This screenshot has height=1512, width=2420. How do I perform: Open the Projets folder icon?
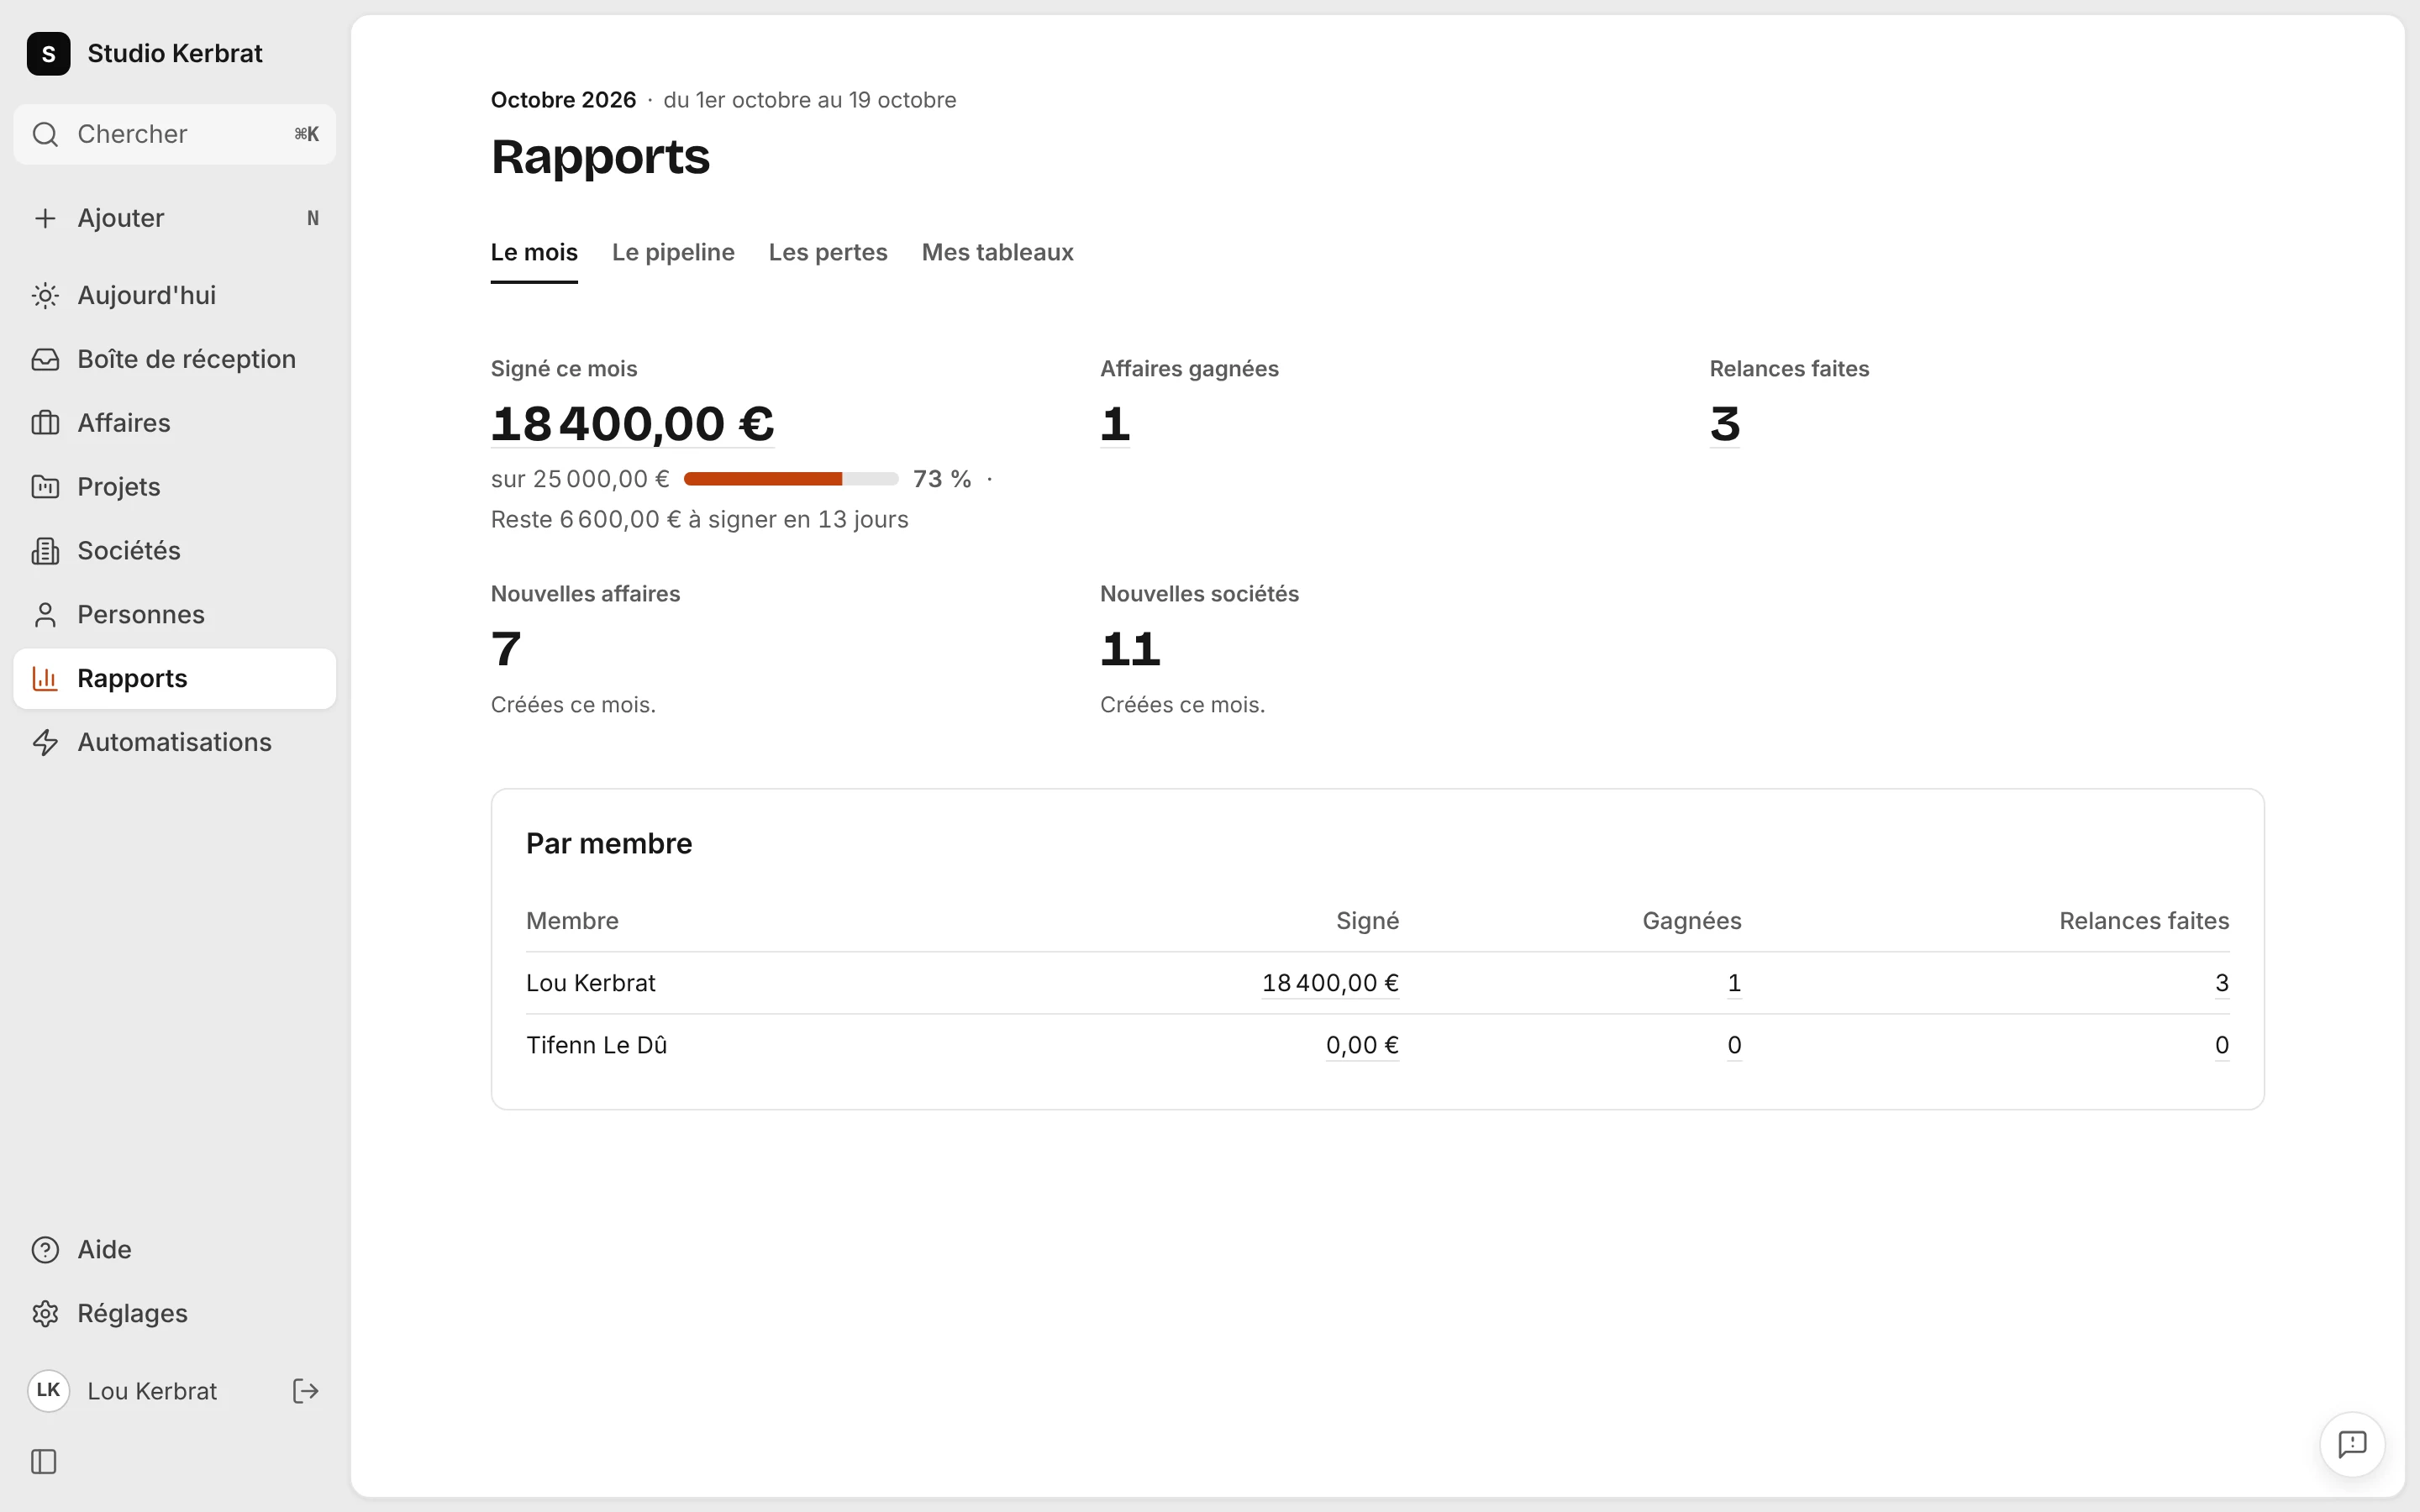coord(45,487)
